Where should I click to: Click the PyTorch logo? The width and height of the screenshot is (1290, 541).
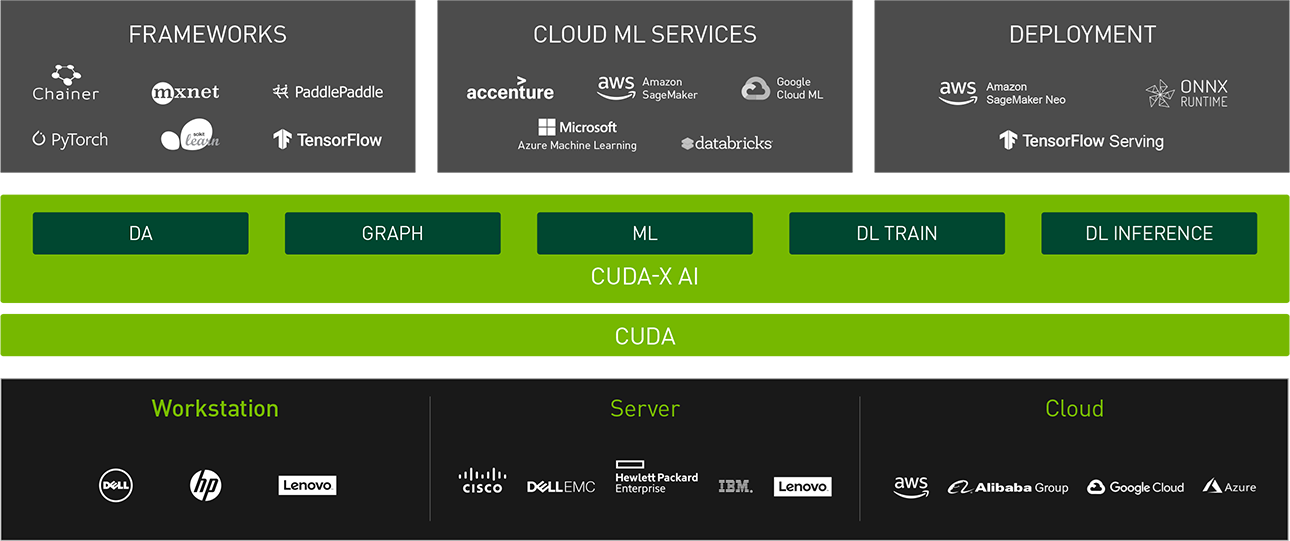tap(70, 140)
